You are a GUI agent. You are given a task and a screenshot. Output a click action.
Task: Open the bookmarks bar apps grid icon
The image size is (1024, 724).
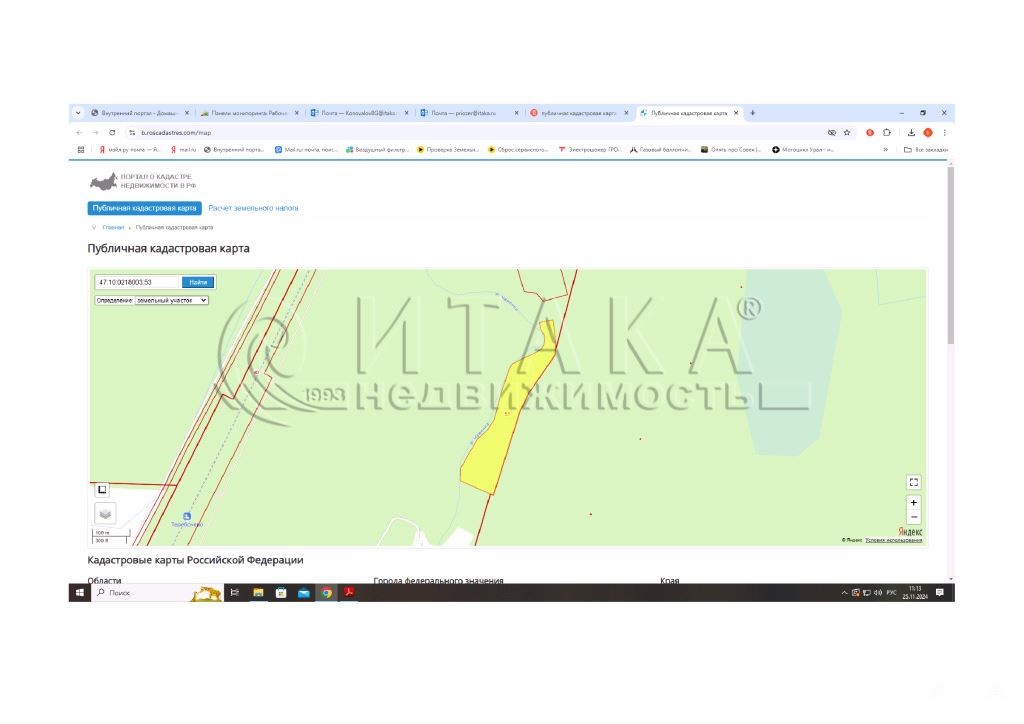(81, 150)
